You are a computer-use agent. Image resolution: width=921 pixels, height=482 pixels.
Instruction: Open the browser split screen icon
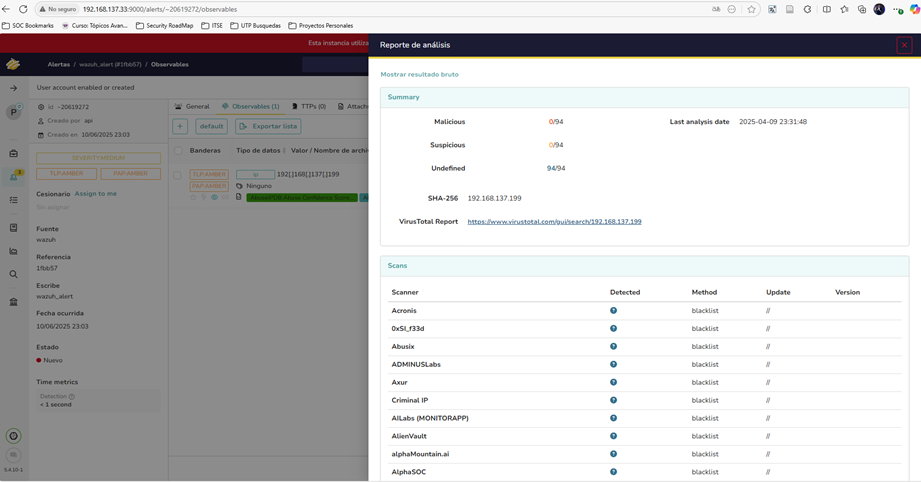(826, 9)
